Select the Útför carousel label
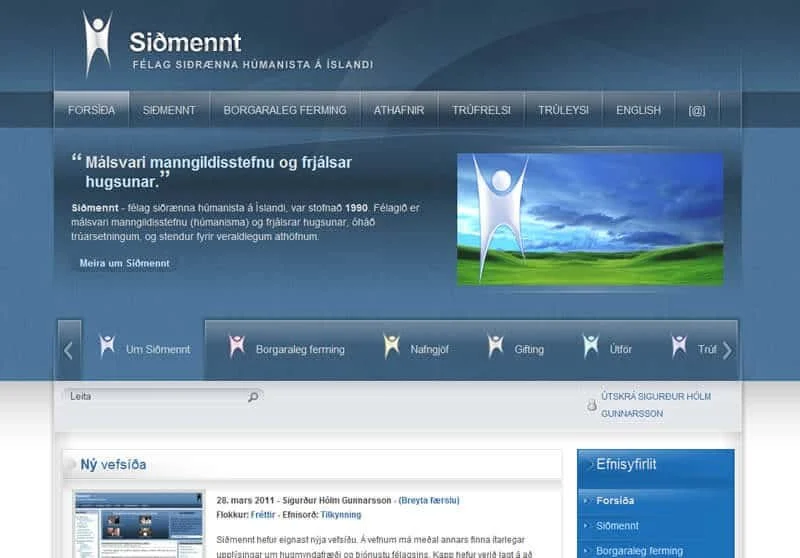 tap(620, 349)
